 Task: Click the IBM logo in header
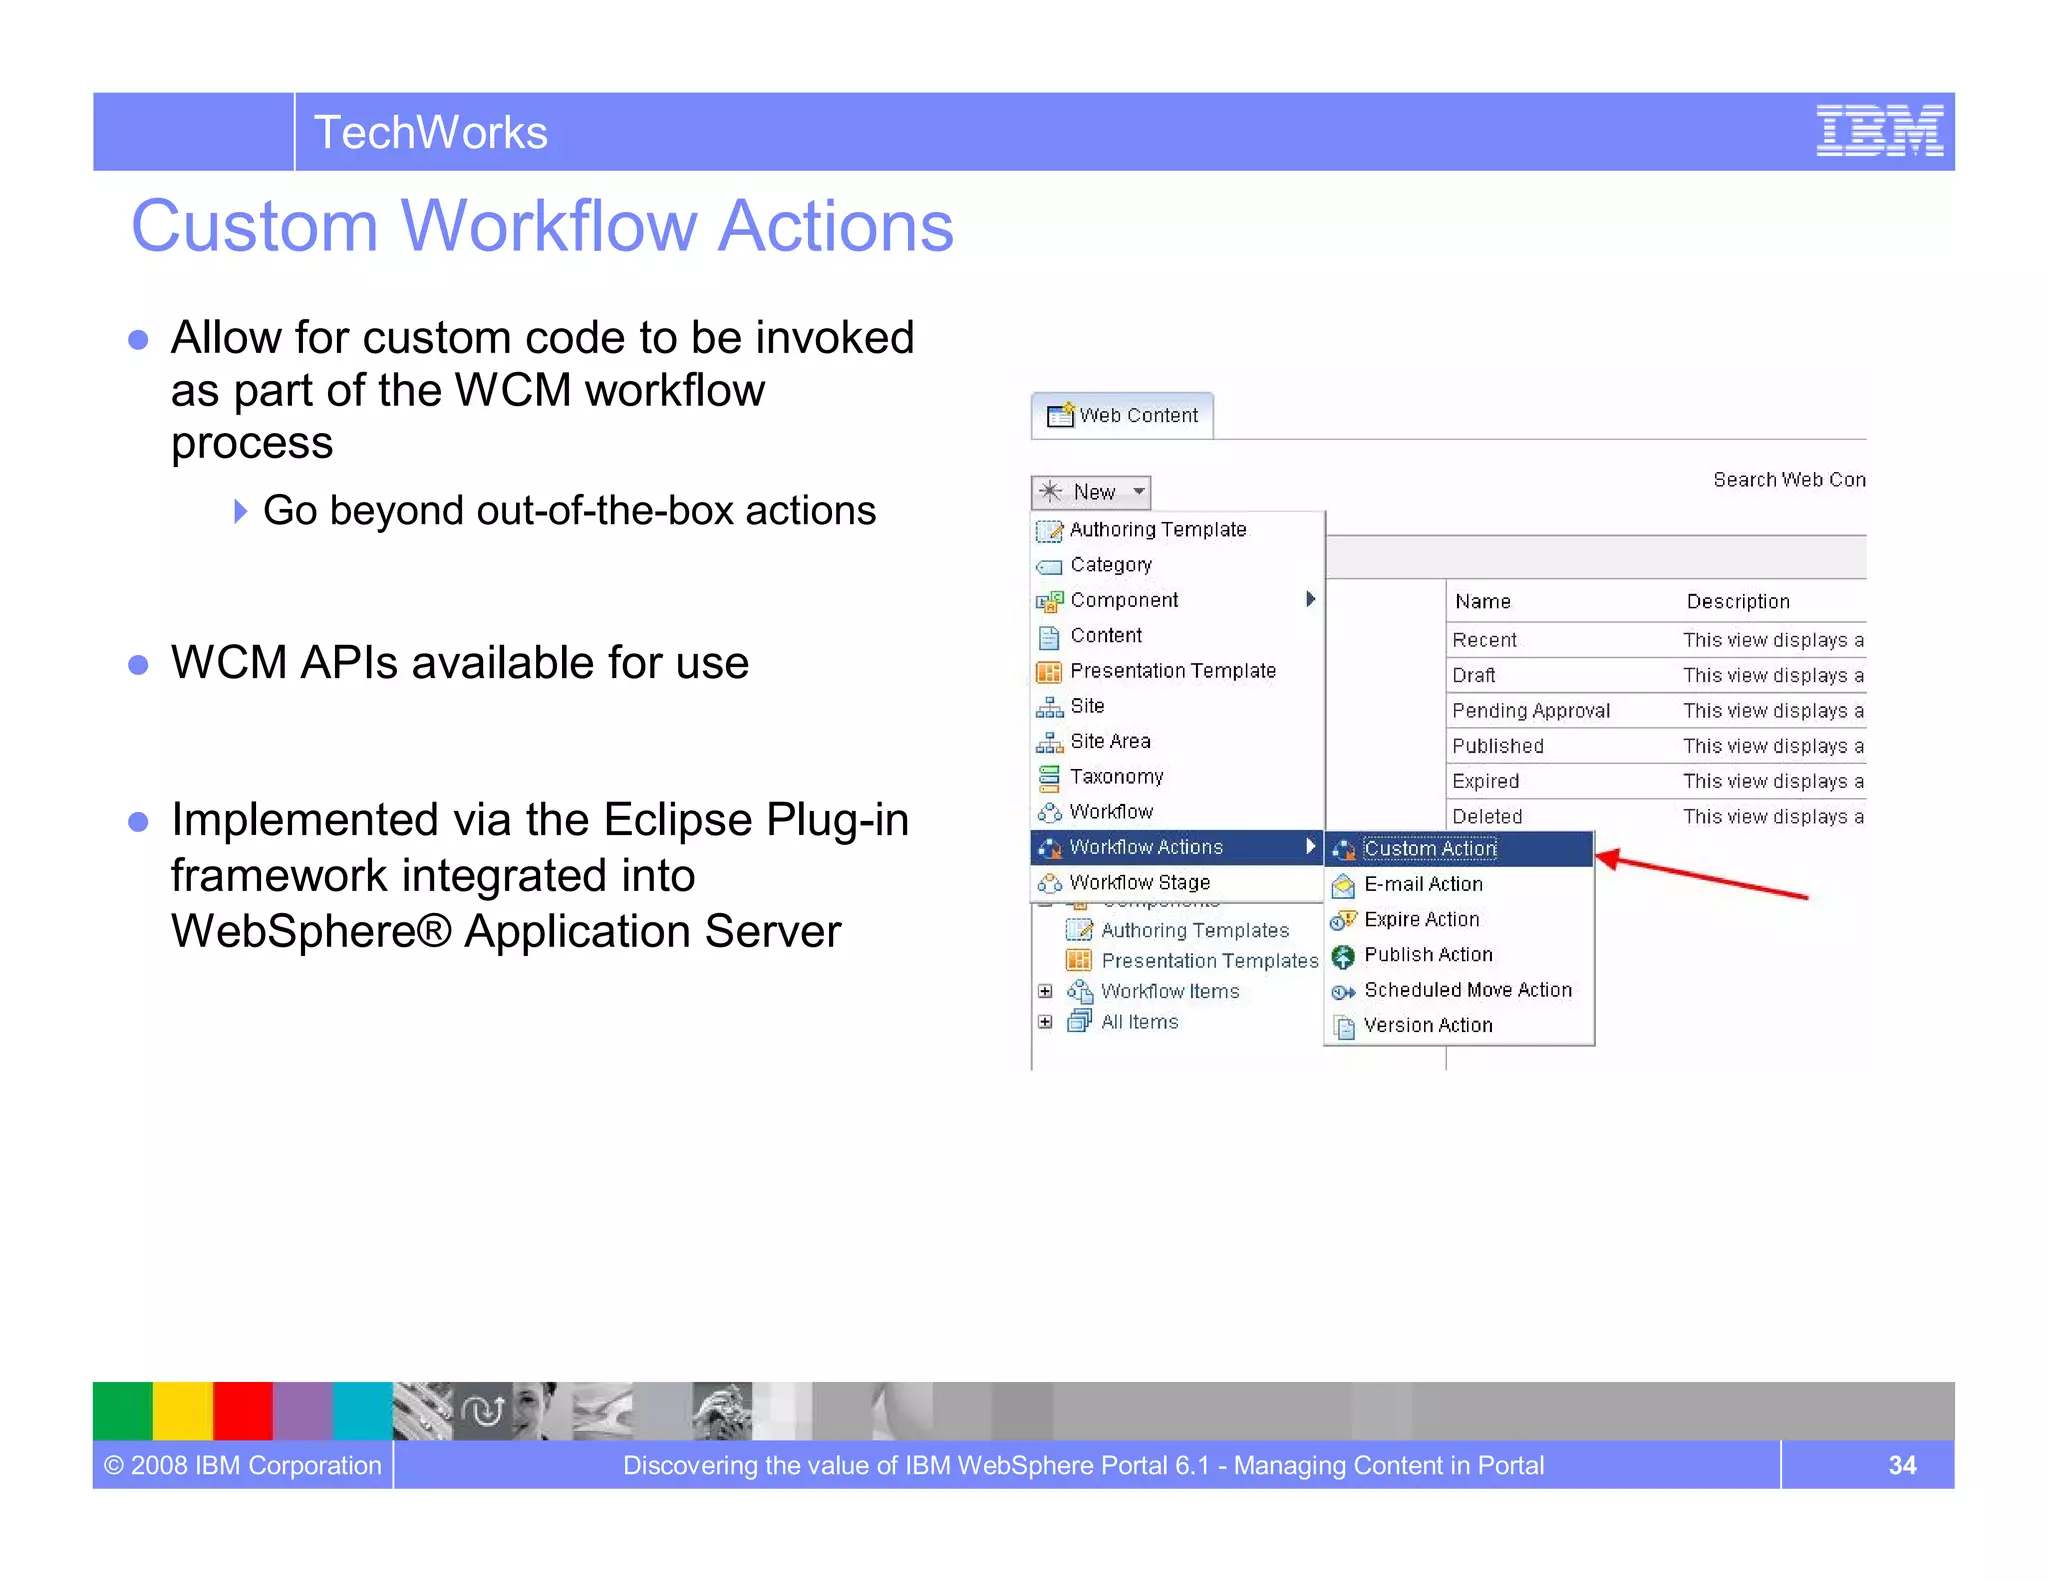coord(1880,131)
